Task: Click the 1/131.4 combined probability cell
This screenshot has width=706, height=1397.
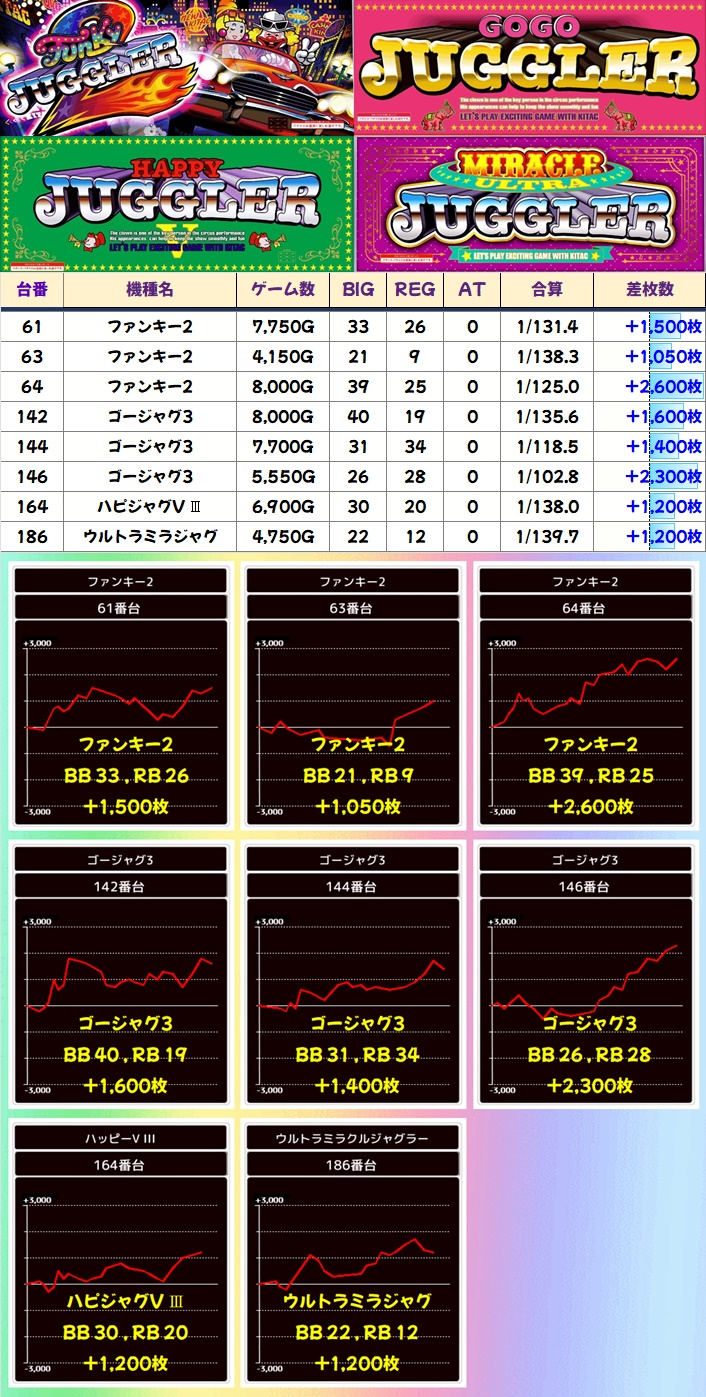Action: click(547, 326)
